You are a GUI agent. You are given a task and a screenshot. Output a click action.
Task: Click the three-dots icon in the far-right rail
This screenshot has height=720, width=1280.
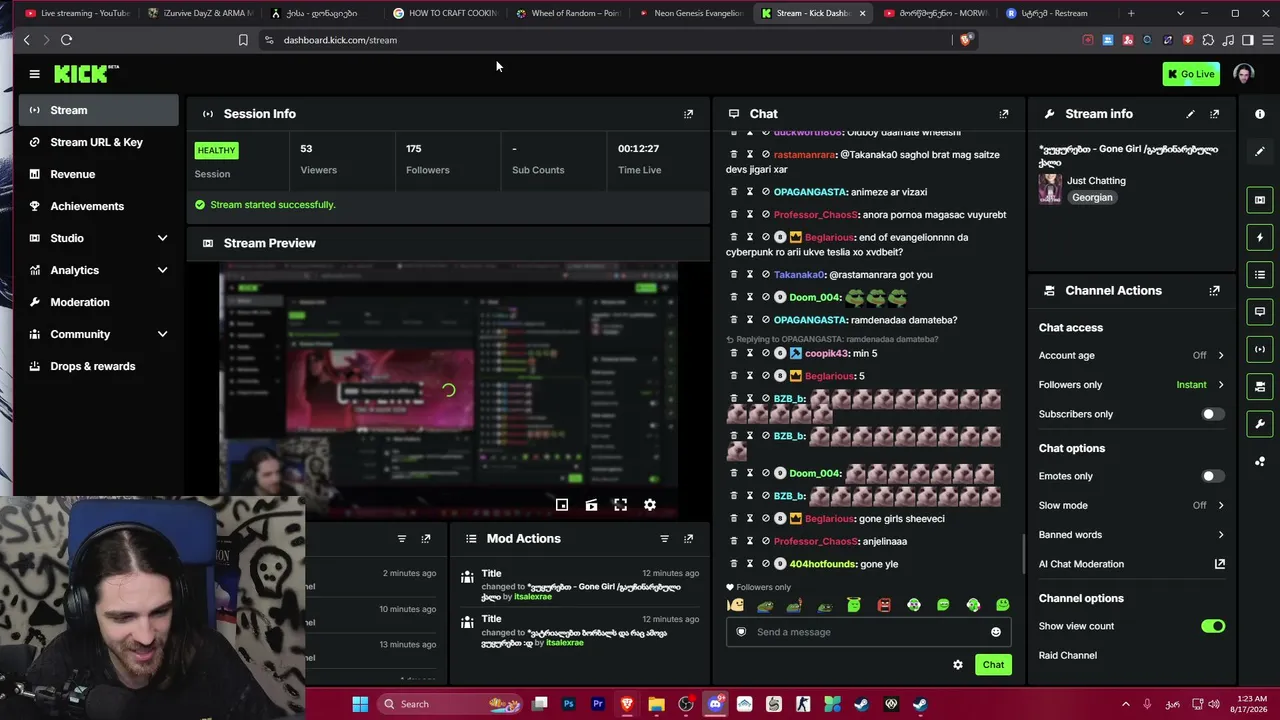tap(1260, 461)
